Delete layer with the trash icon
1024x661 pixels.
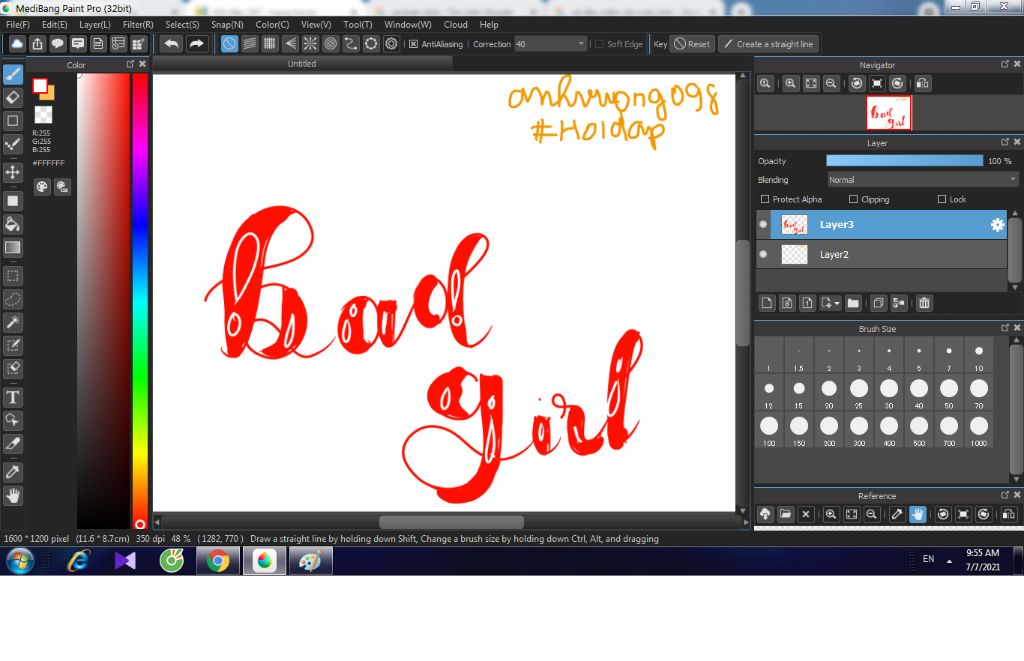point(924,303)
